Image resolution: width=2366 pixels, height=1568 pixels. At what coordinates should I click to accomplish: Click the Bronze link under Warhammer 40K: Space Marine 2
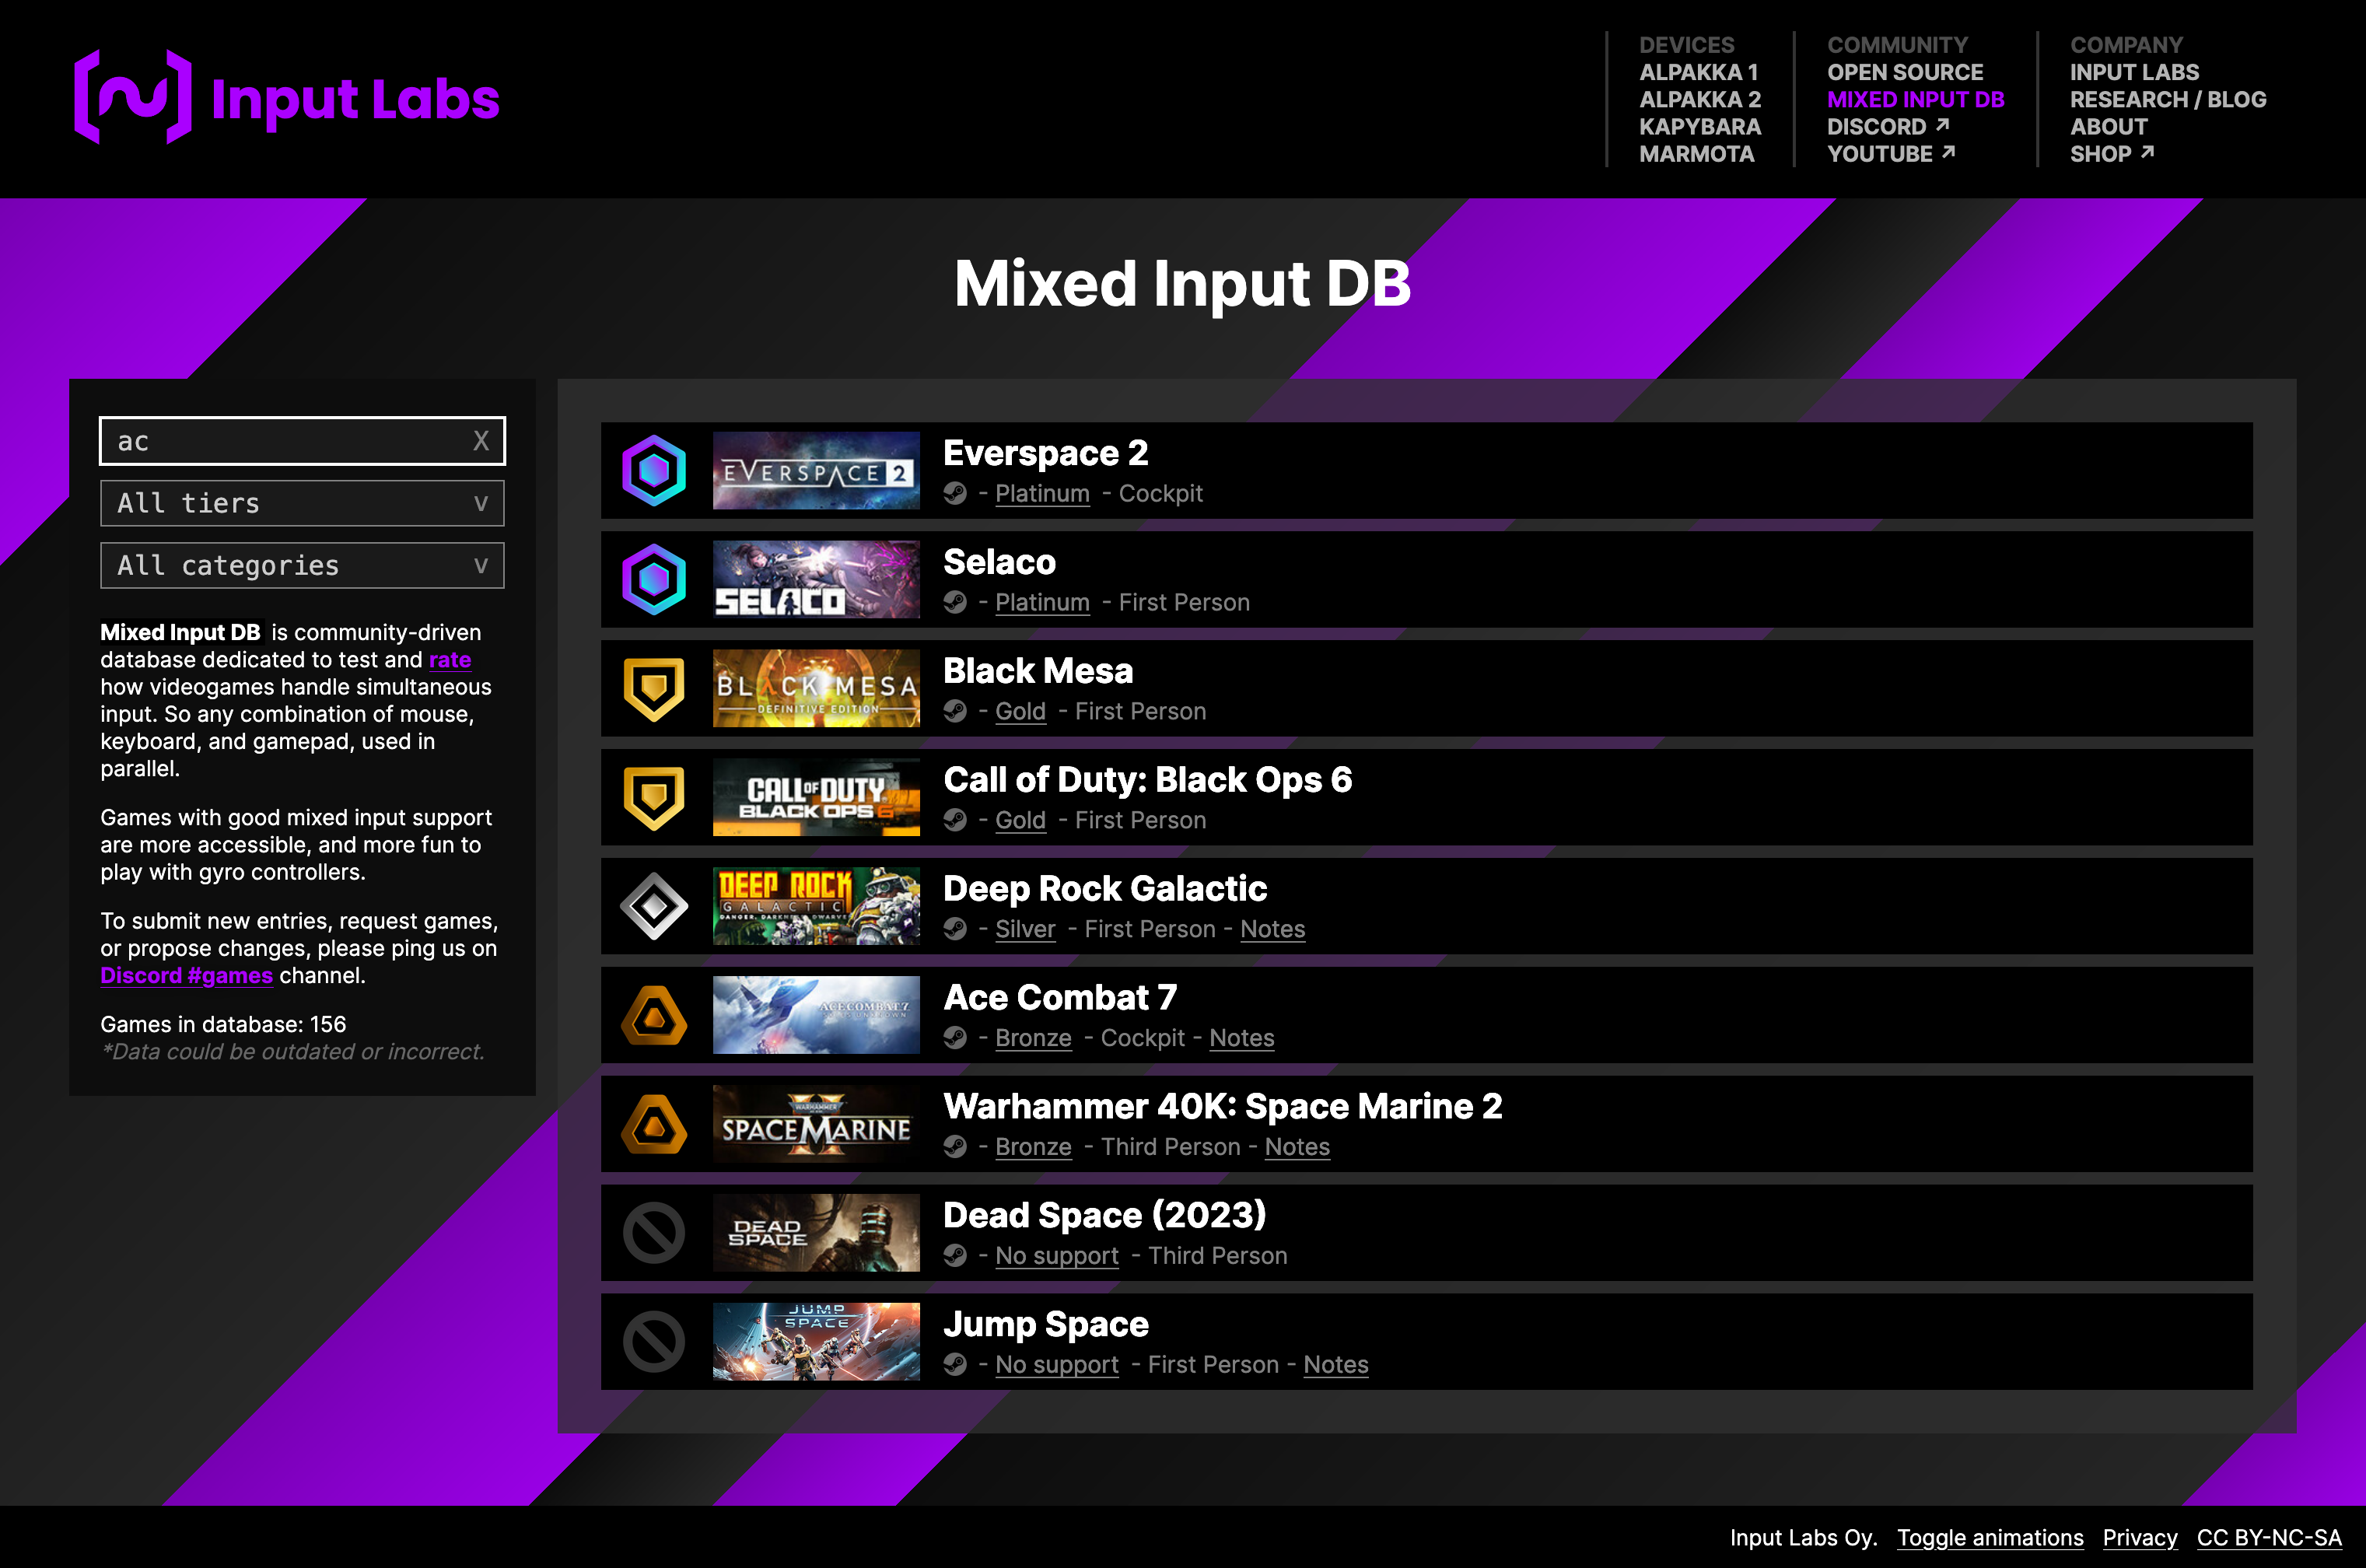click(1033, 1148)
